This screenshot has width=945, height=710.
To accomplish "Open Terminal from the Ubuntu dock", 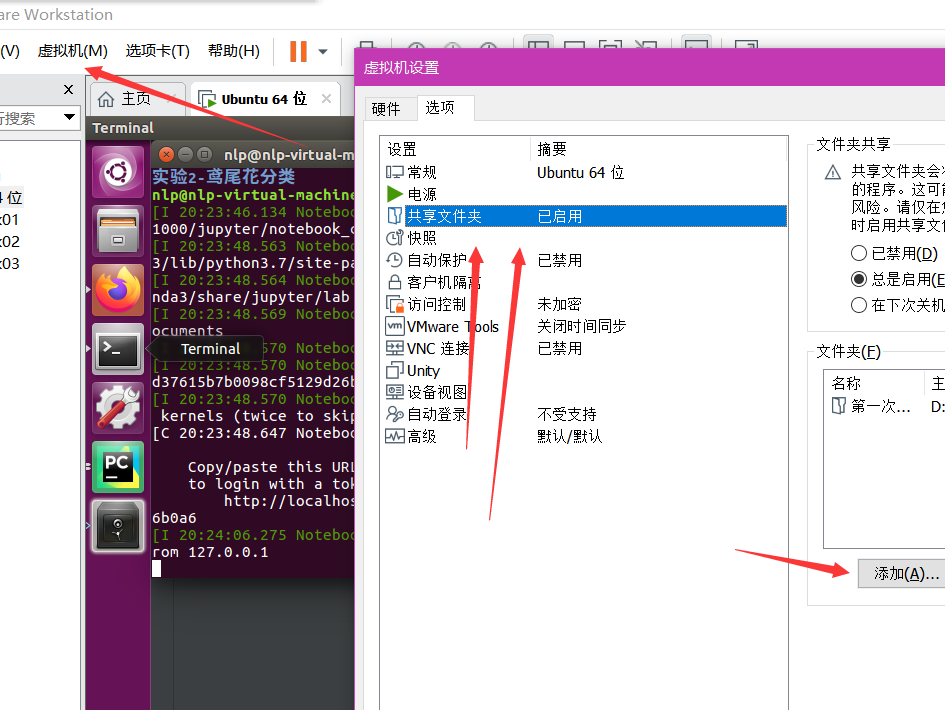I will pyautogui.click(x=118, y=349).
